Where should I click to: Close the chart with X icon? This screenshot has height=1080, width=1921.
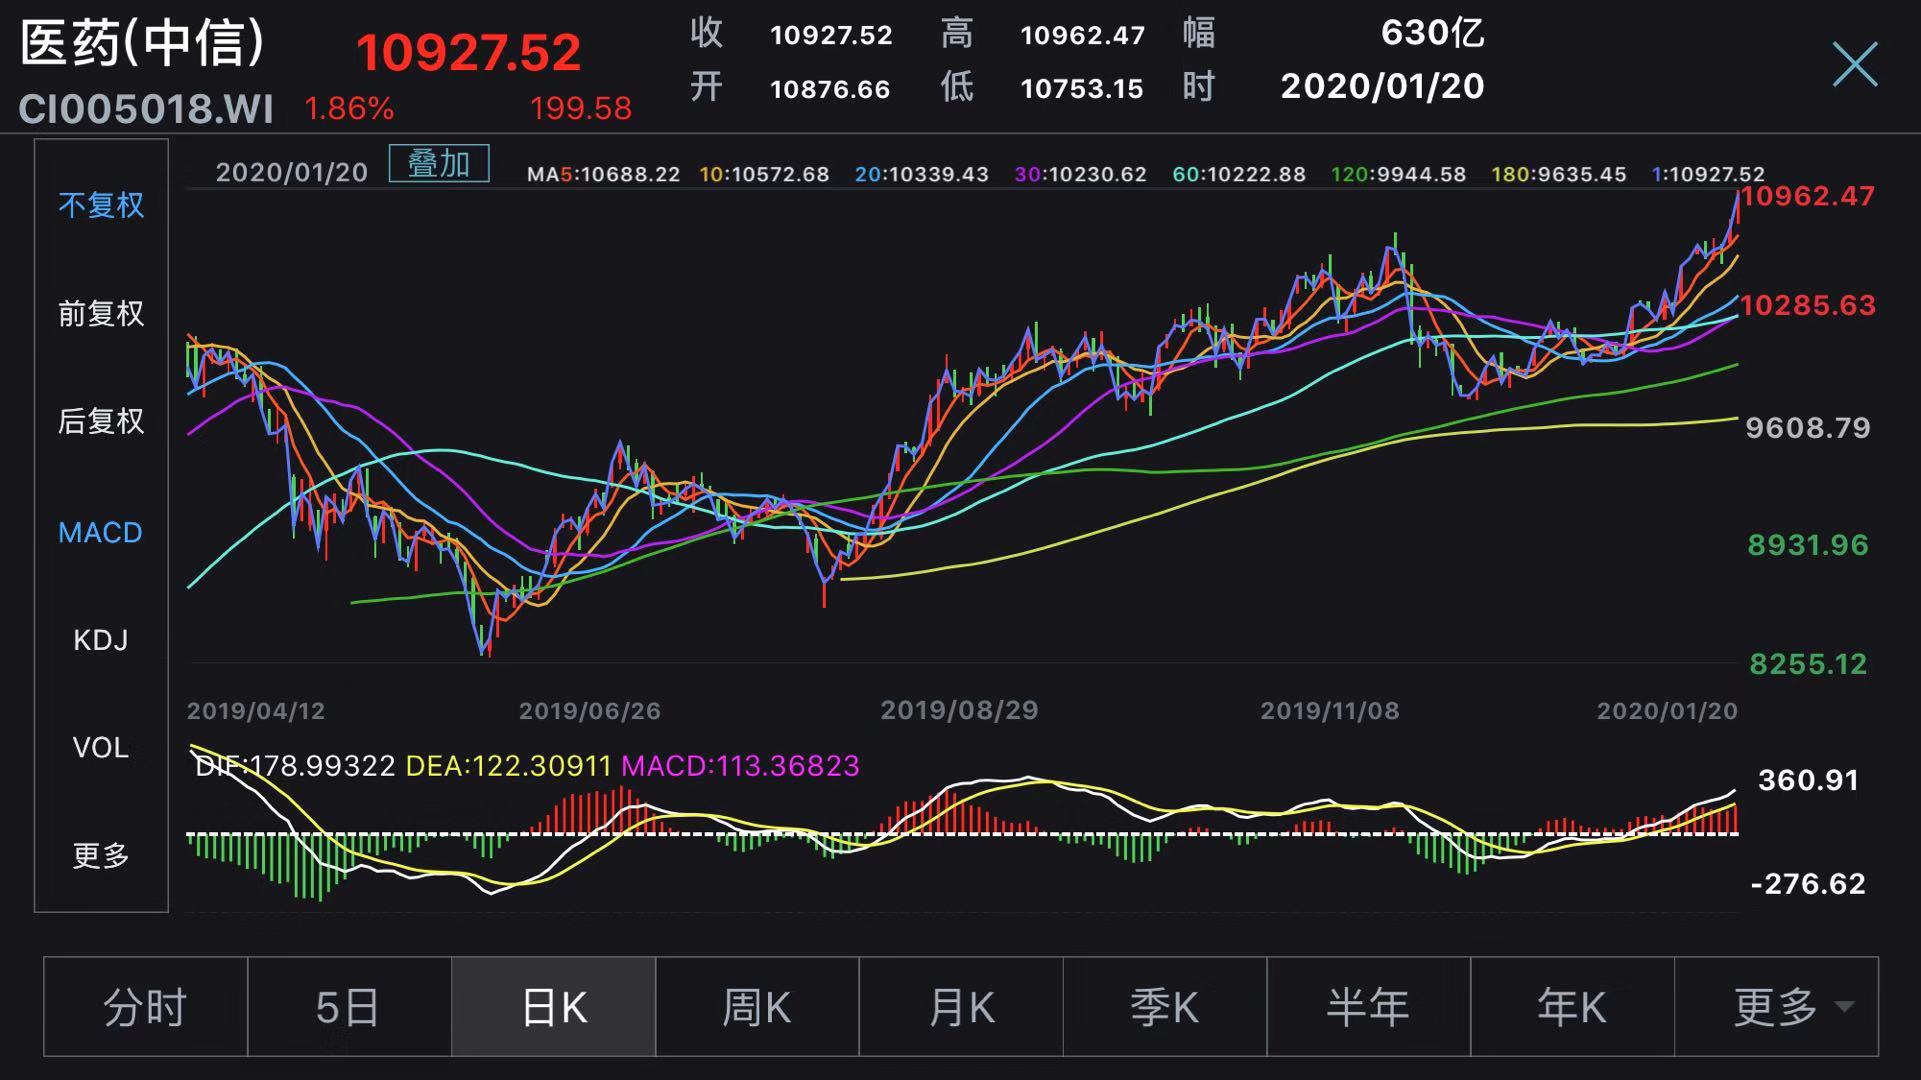point(1854,65)
